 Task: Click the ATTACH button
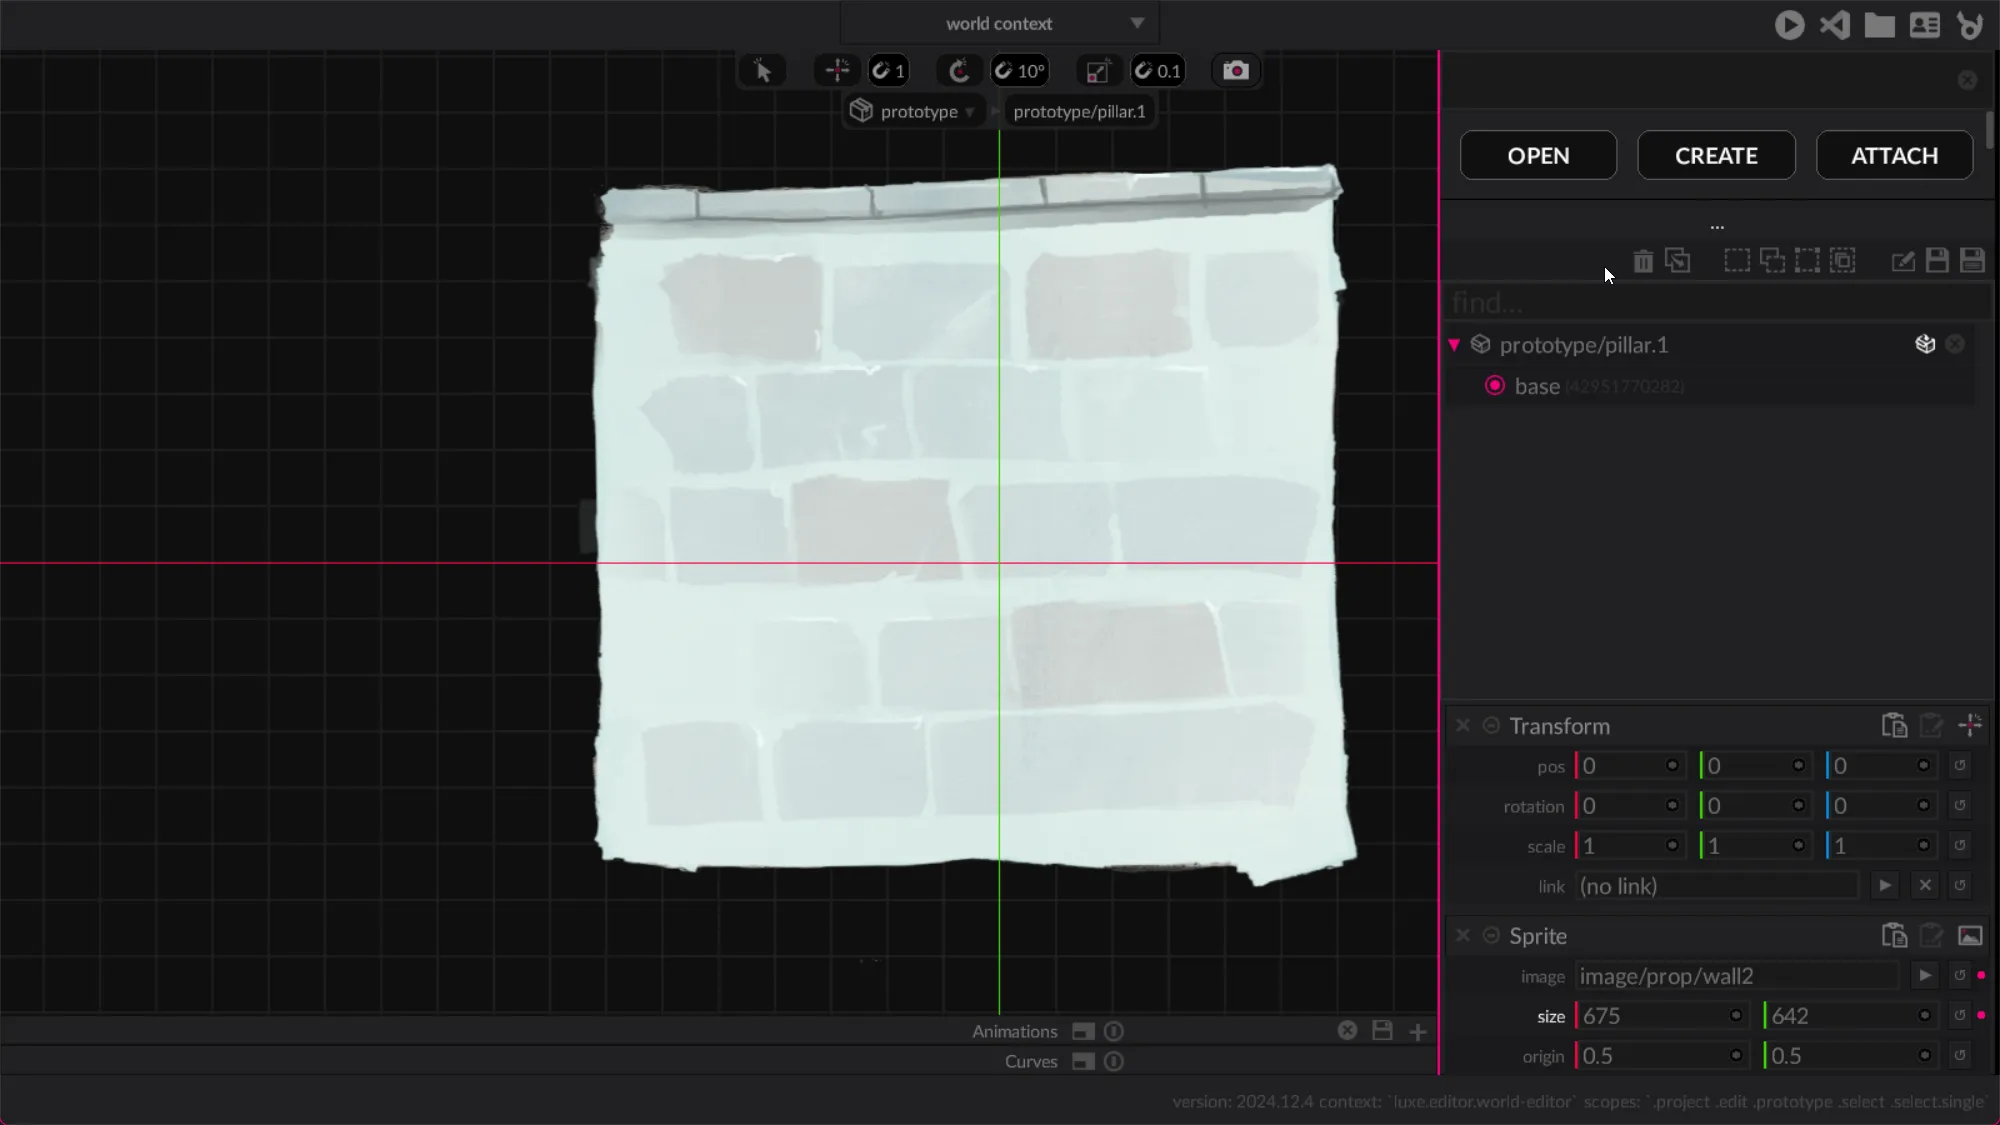1894,156
